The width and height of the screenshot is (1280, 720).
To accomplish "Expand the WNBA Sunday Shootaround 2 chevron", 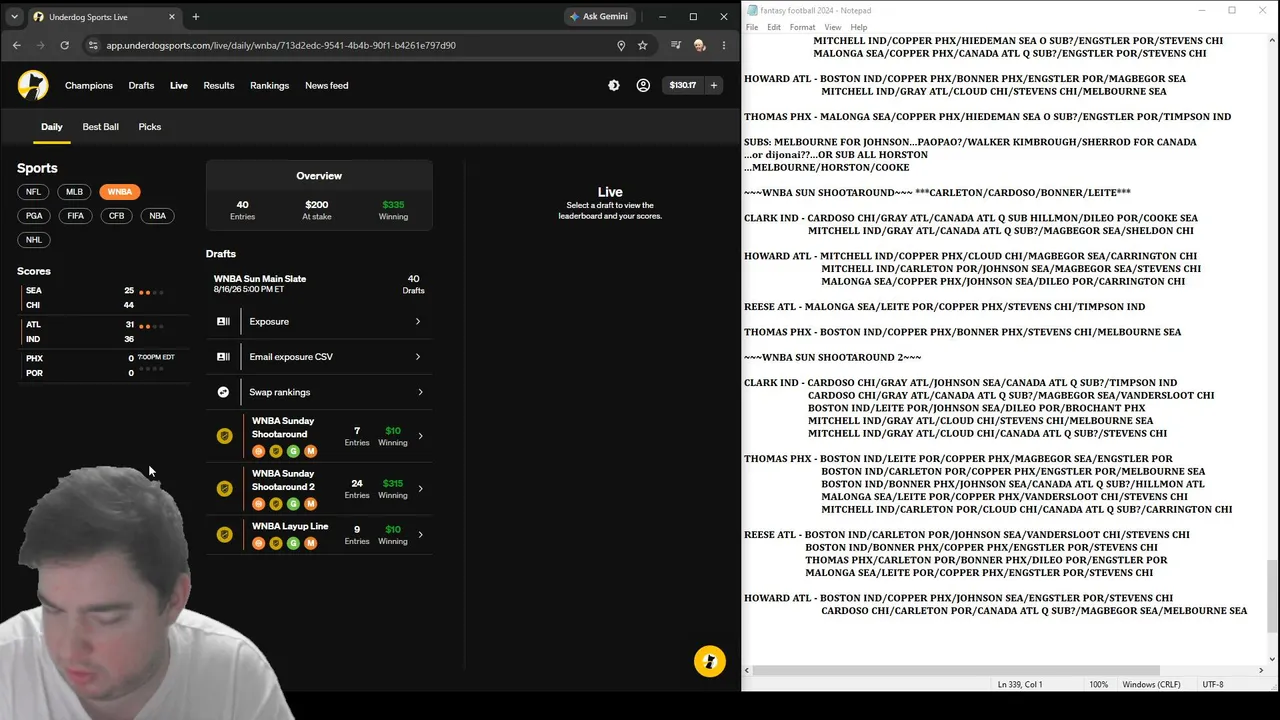I will pyautogui.click(x=420, y=489).
